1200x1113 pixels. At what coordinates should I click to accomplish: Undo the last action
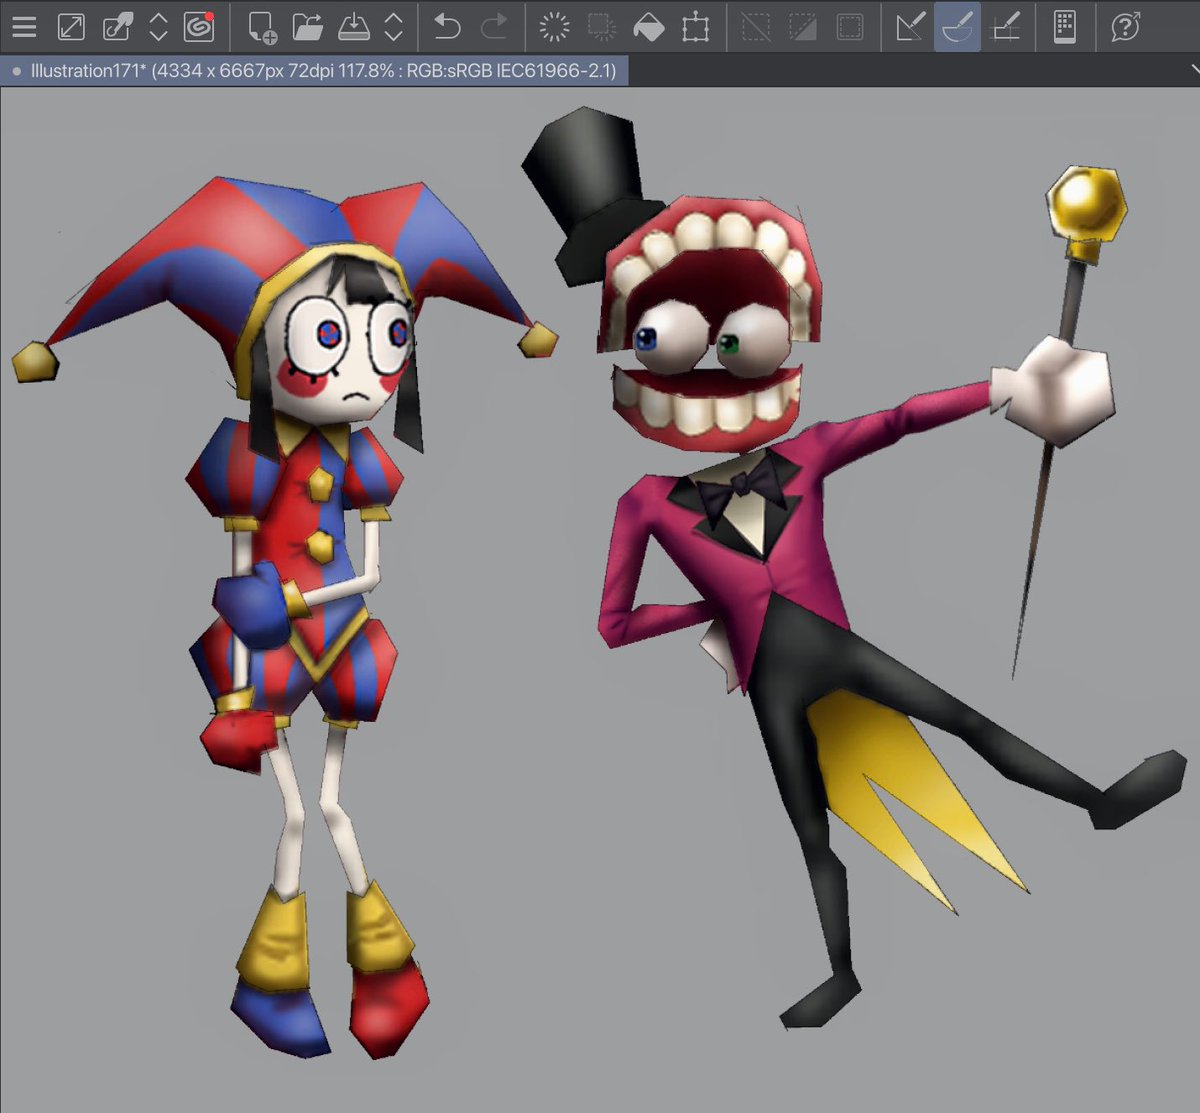tap(447, 27)
